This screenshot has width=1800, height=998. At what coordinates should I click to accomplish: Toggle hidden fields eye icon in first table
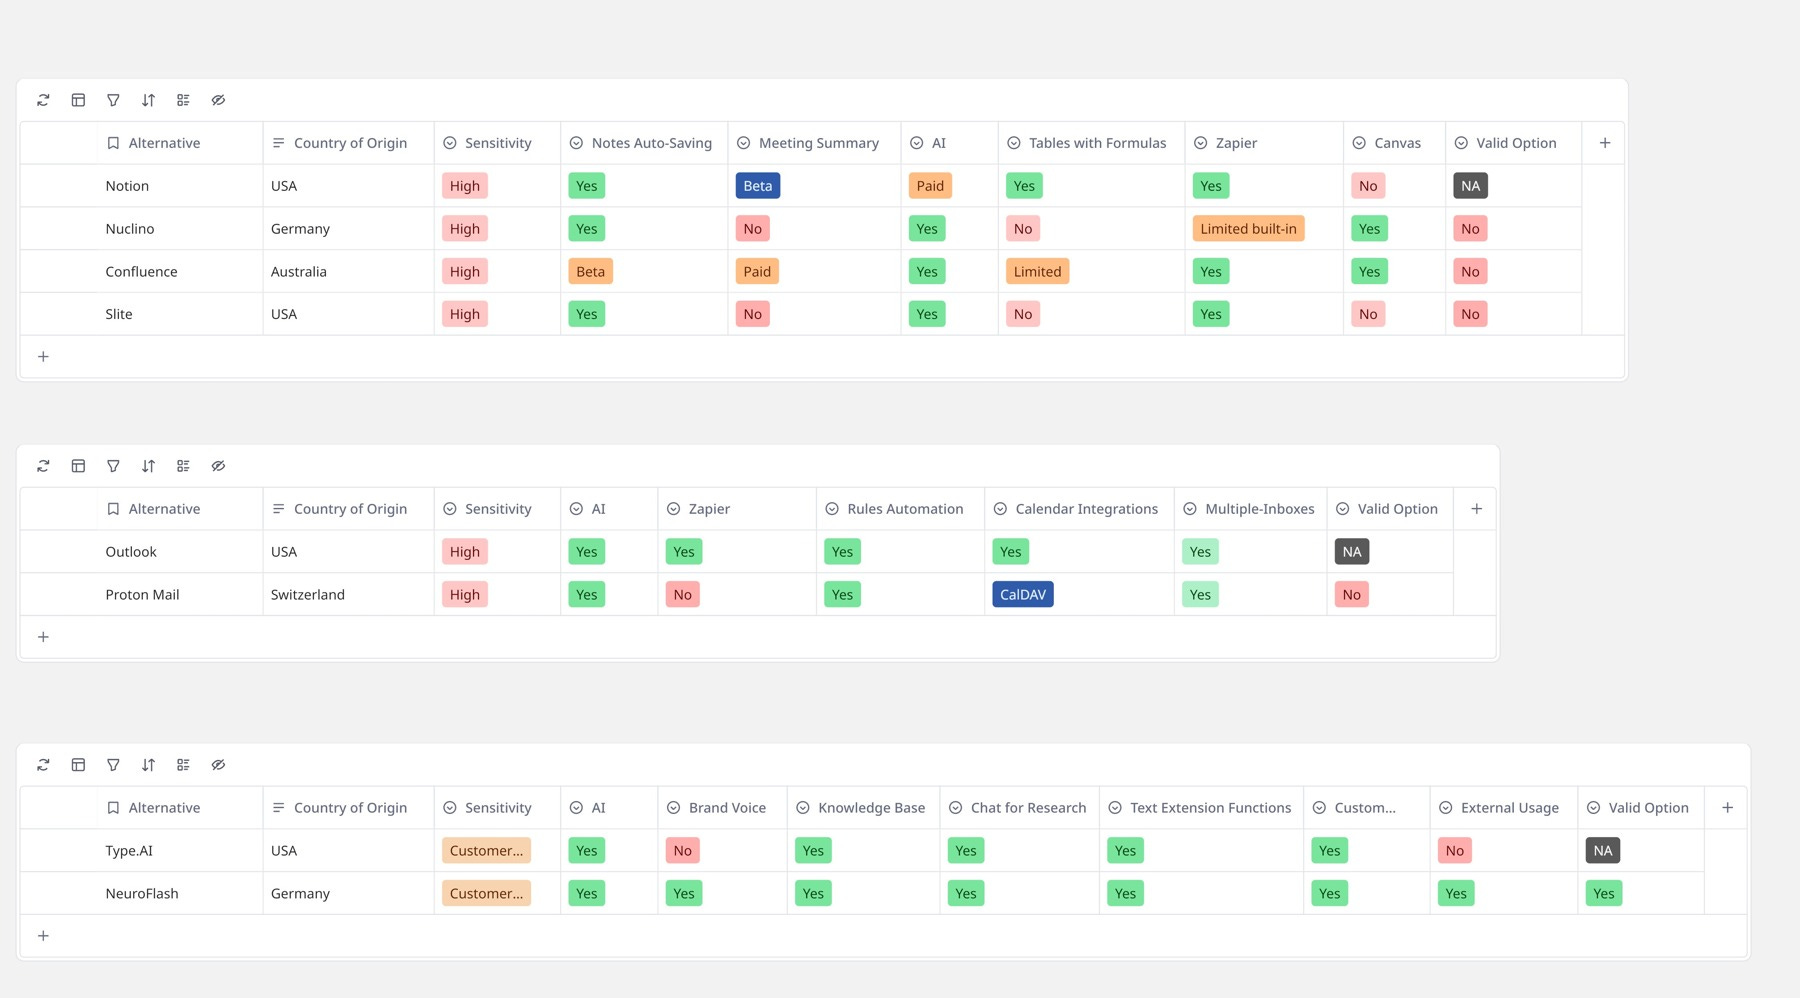point(218,100)
